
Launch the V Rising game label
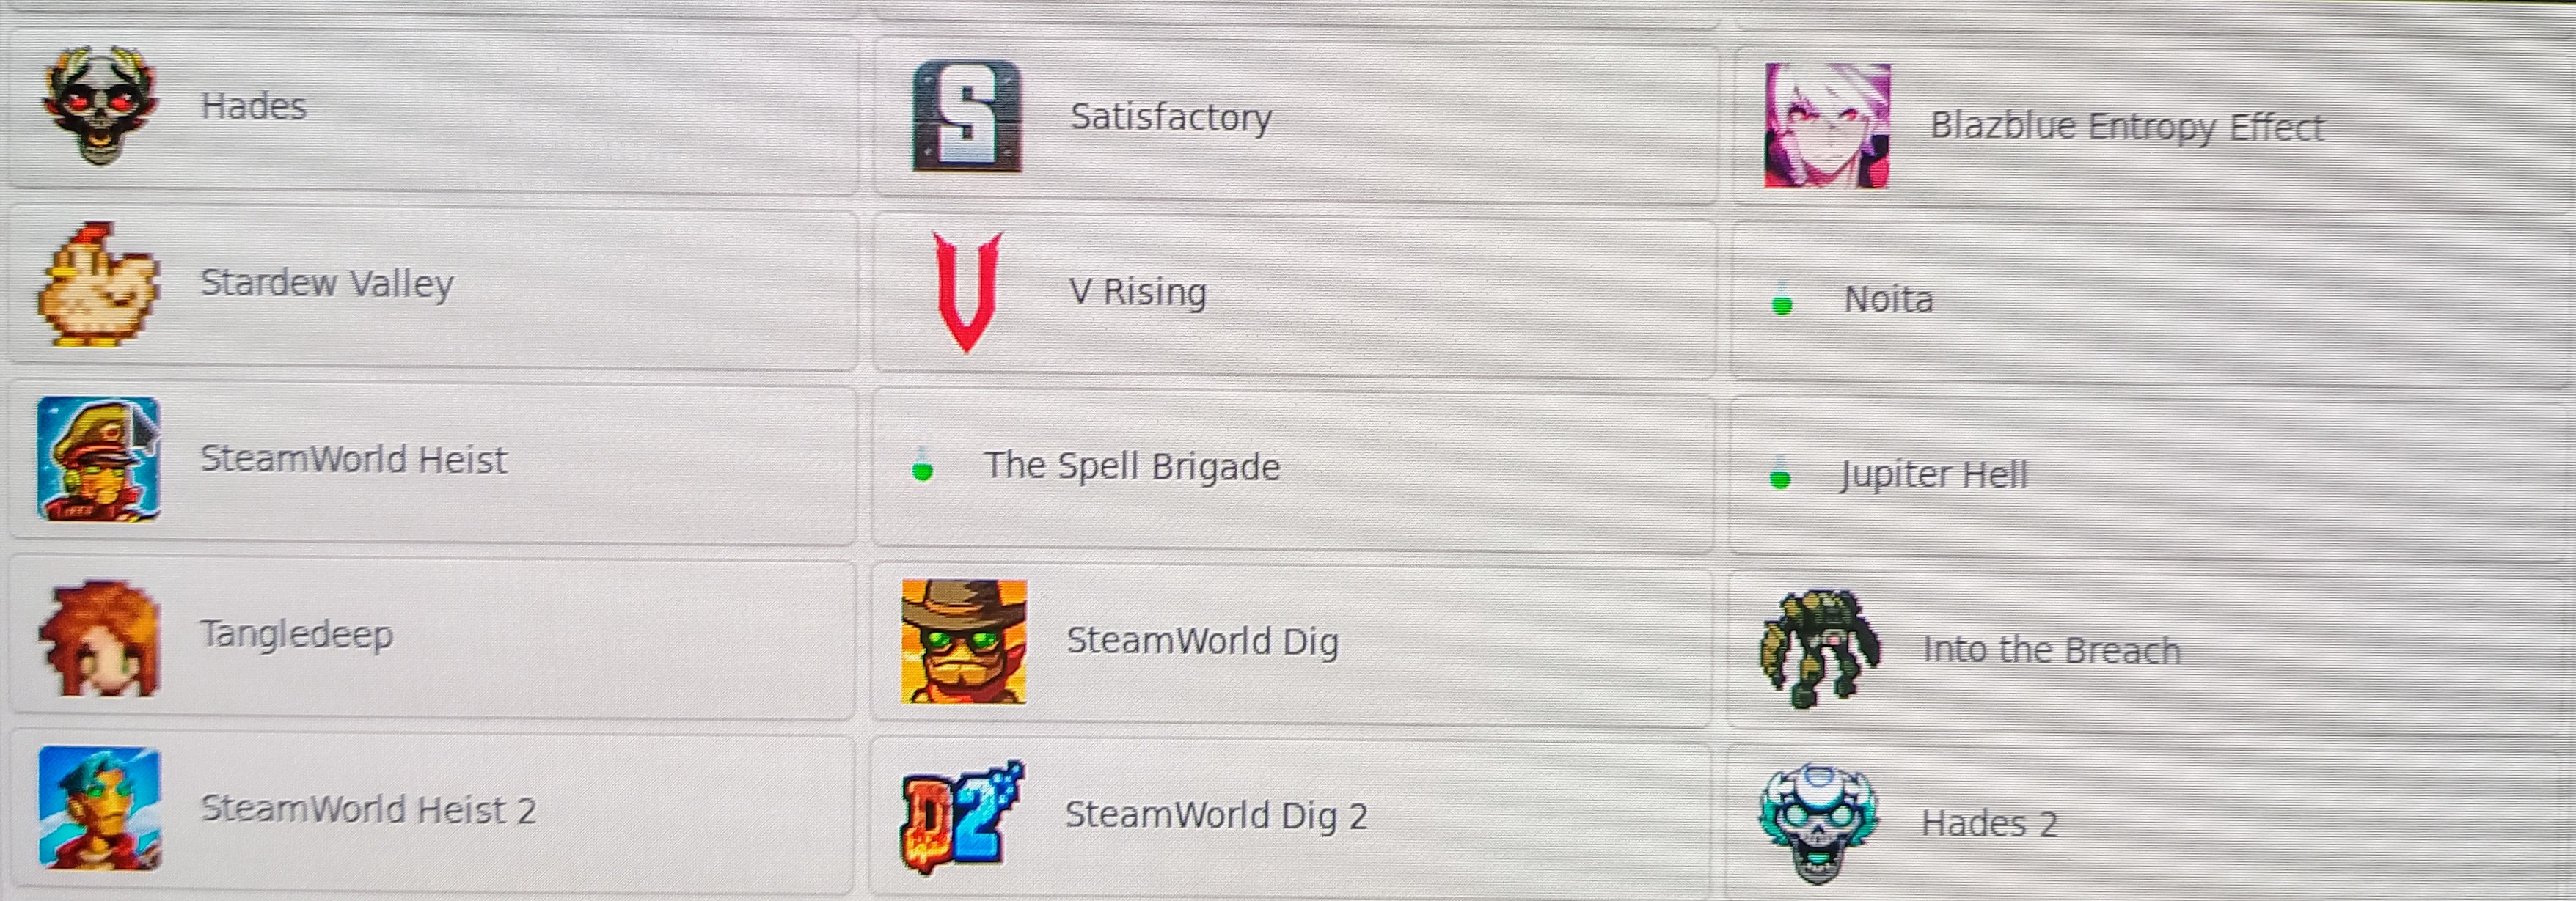(1138, 291)
